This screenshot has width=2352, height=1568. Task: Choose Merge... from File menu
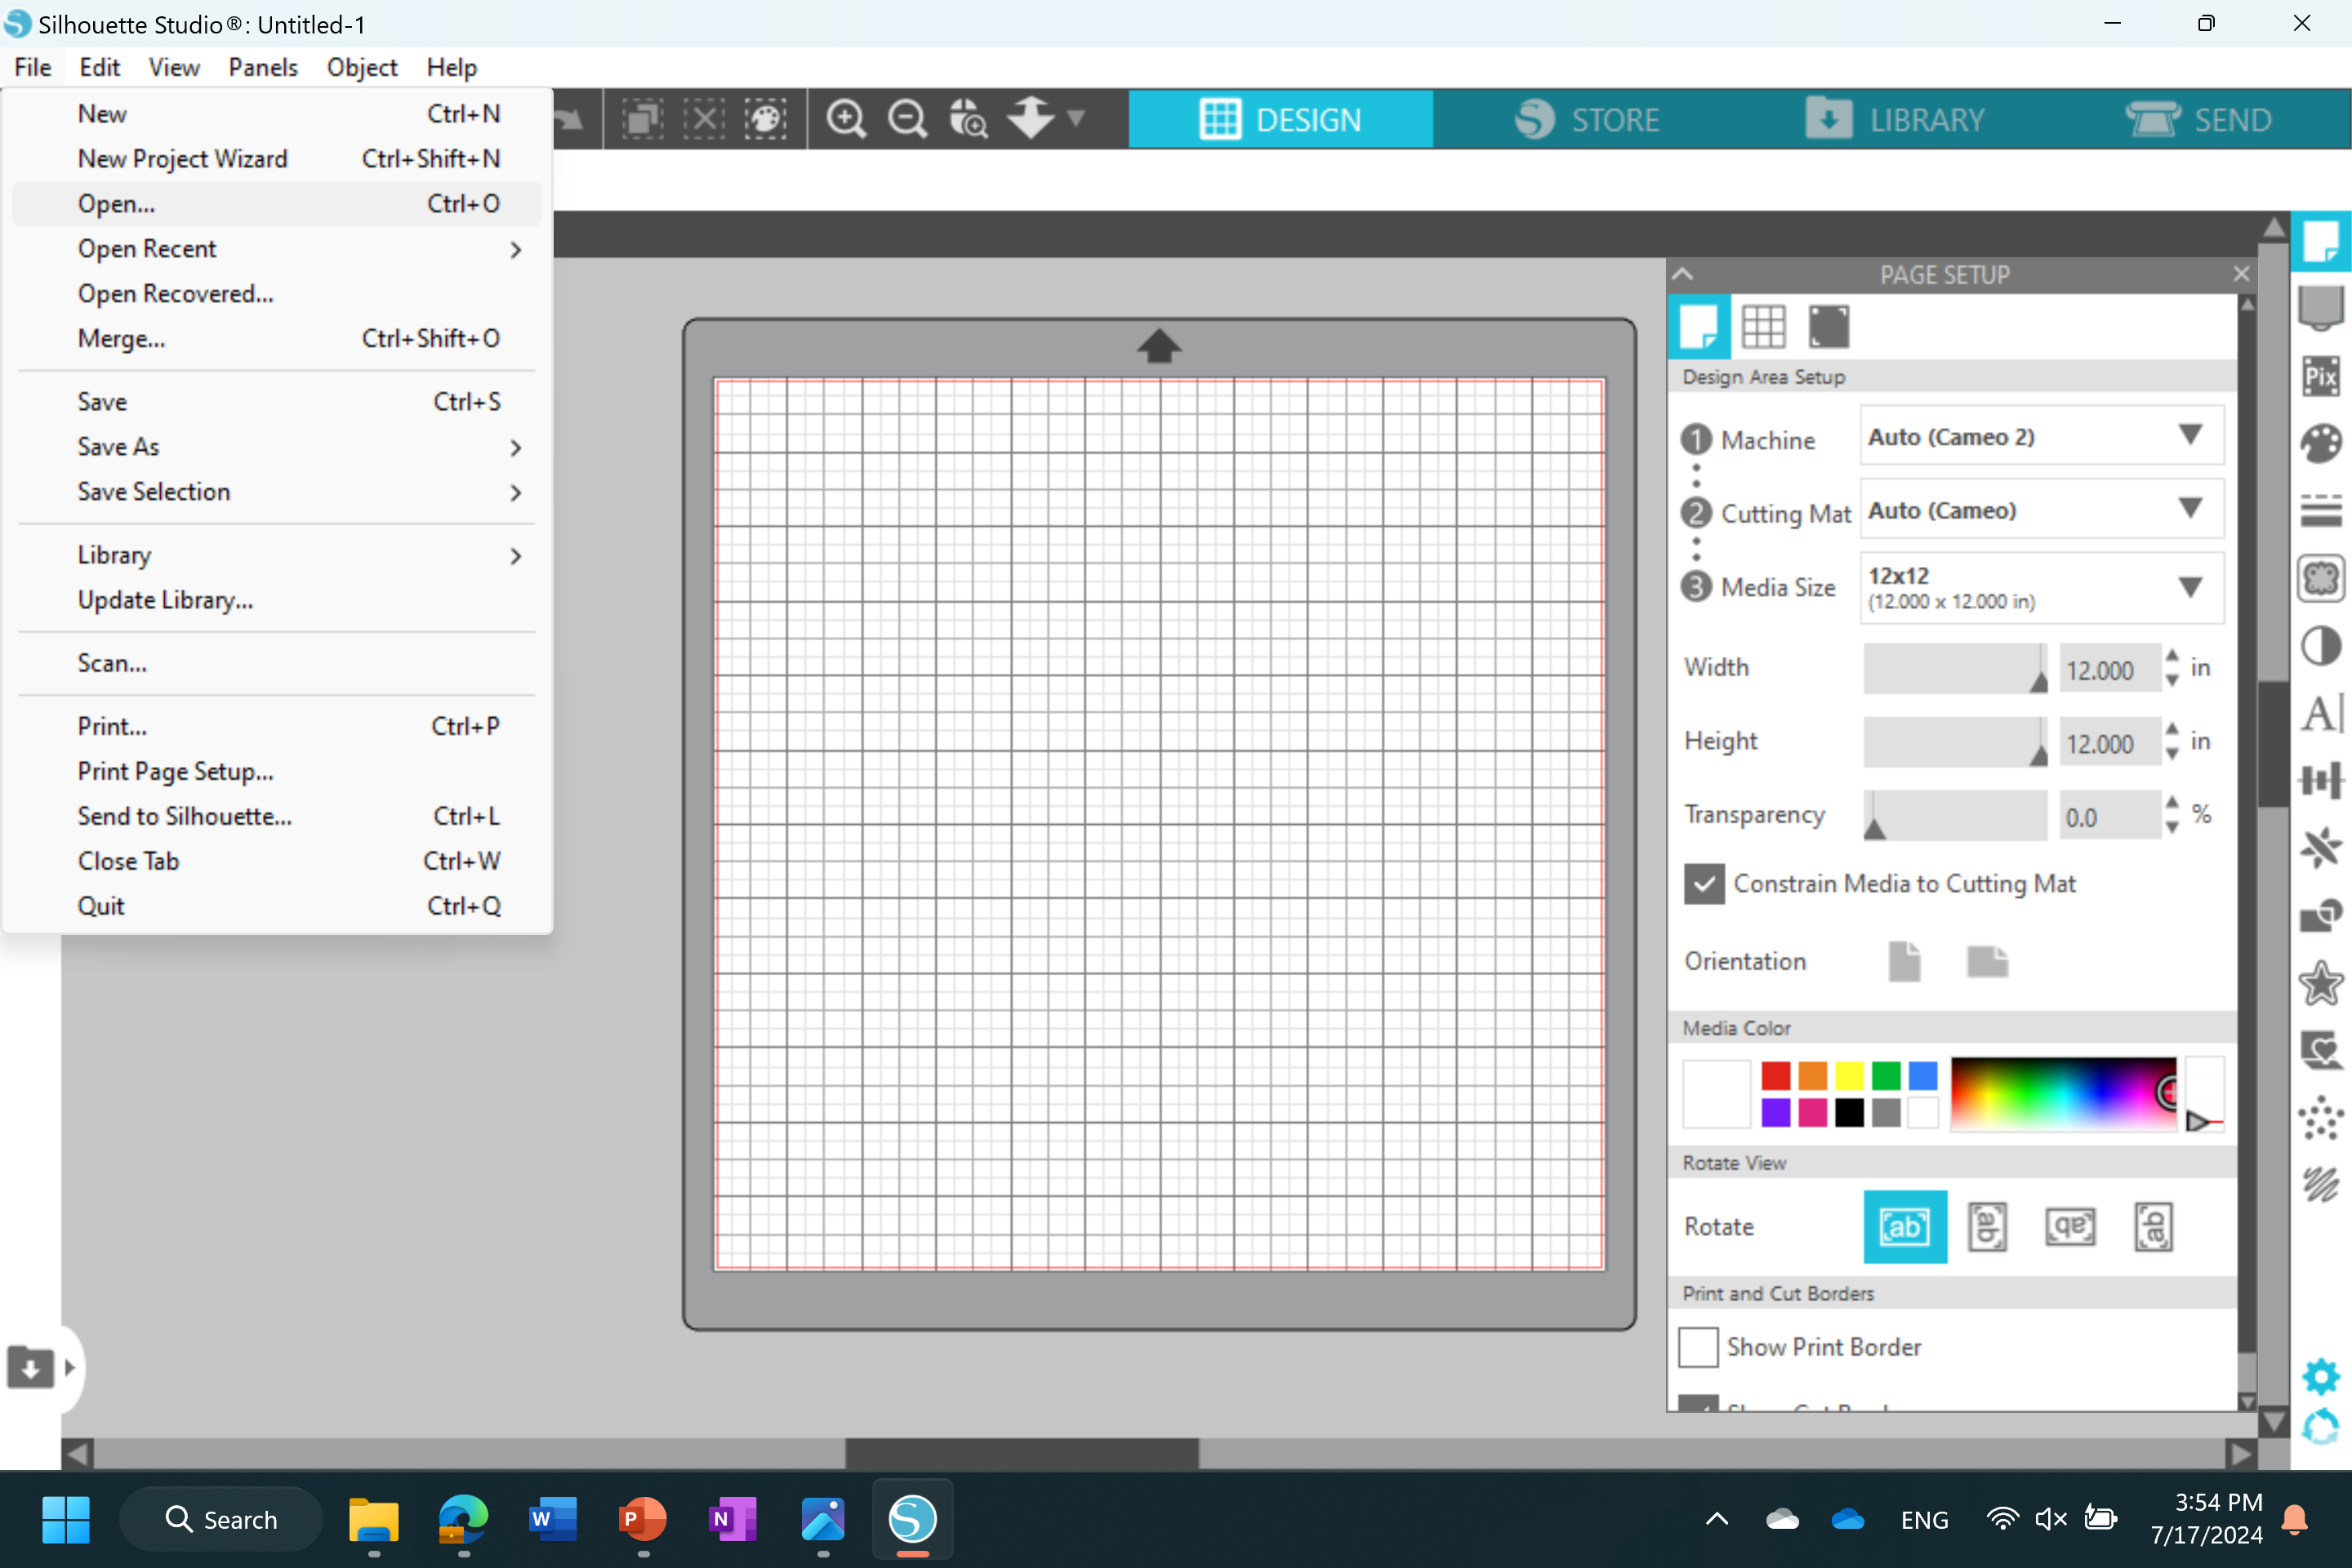[x=277, y=339]
